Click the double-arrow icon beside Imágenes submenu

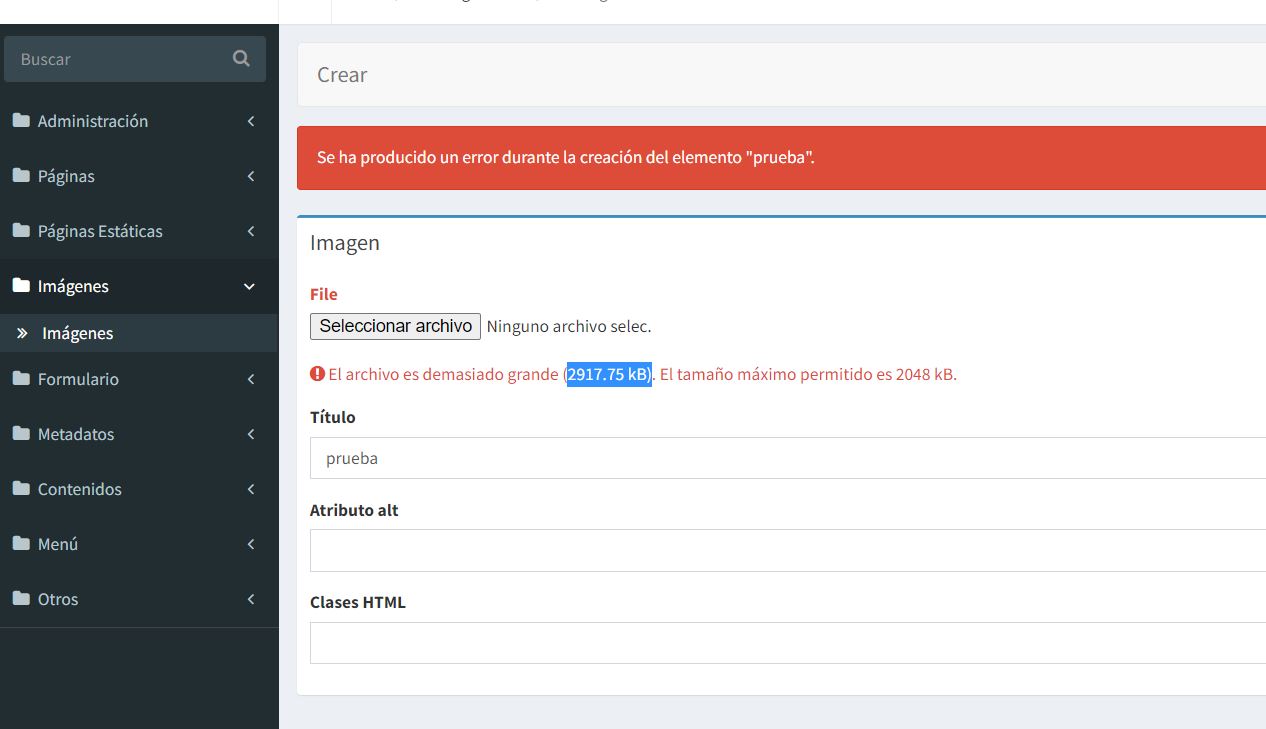click(22, 331)
